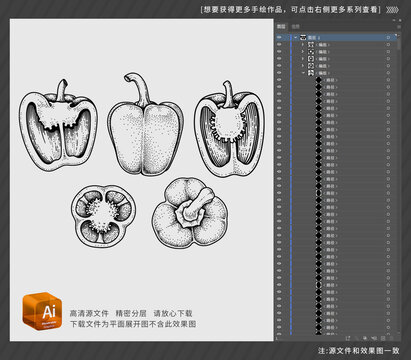The image size is (411, 360).
Task: Toggle eye icon of the third collapsed 编组 group
Action: pyautogui.click(x=279, y=59)
